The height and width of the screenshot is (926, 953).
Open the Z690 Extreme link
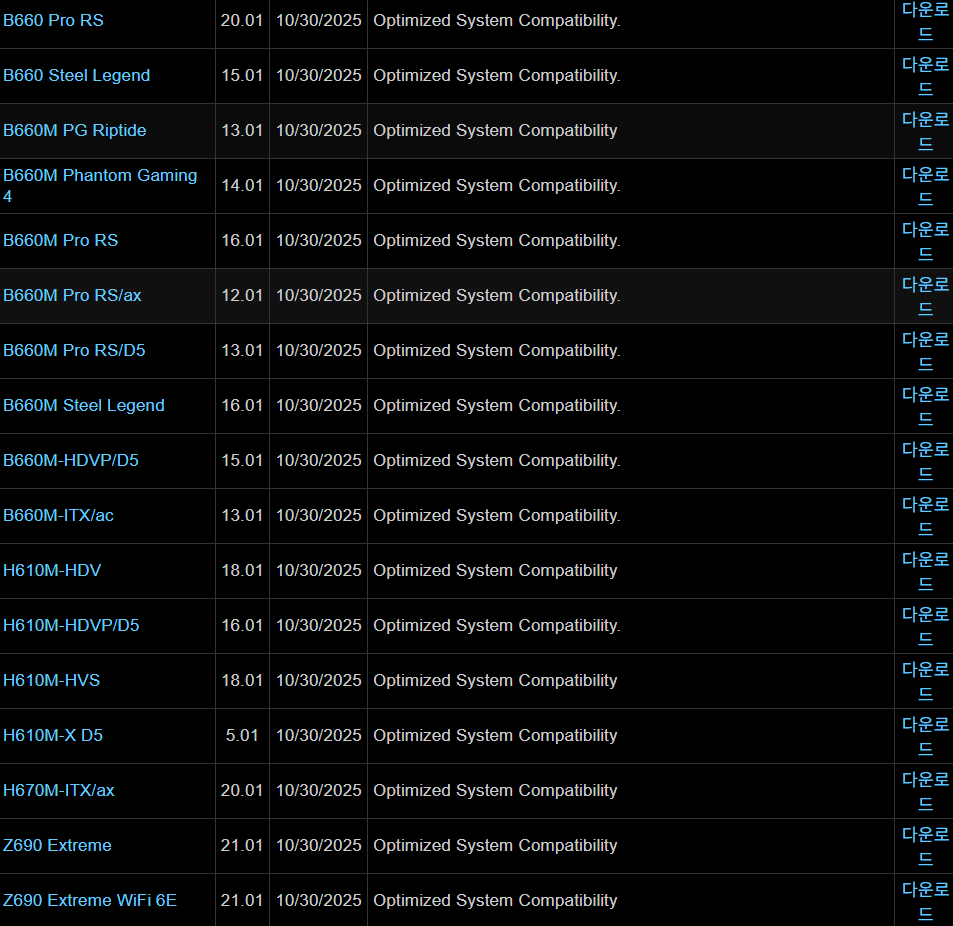(x=57, y=845)
